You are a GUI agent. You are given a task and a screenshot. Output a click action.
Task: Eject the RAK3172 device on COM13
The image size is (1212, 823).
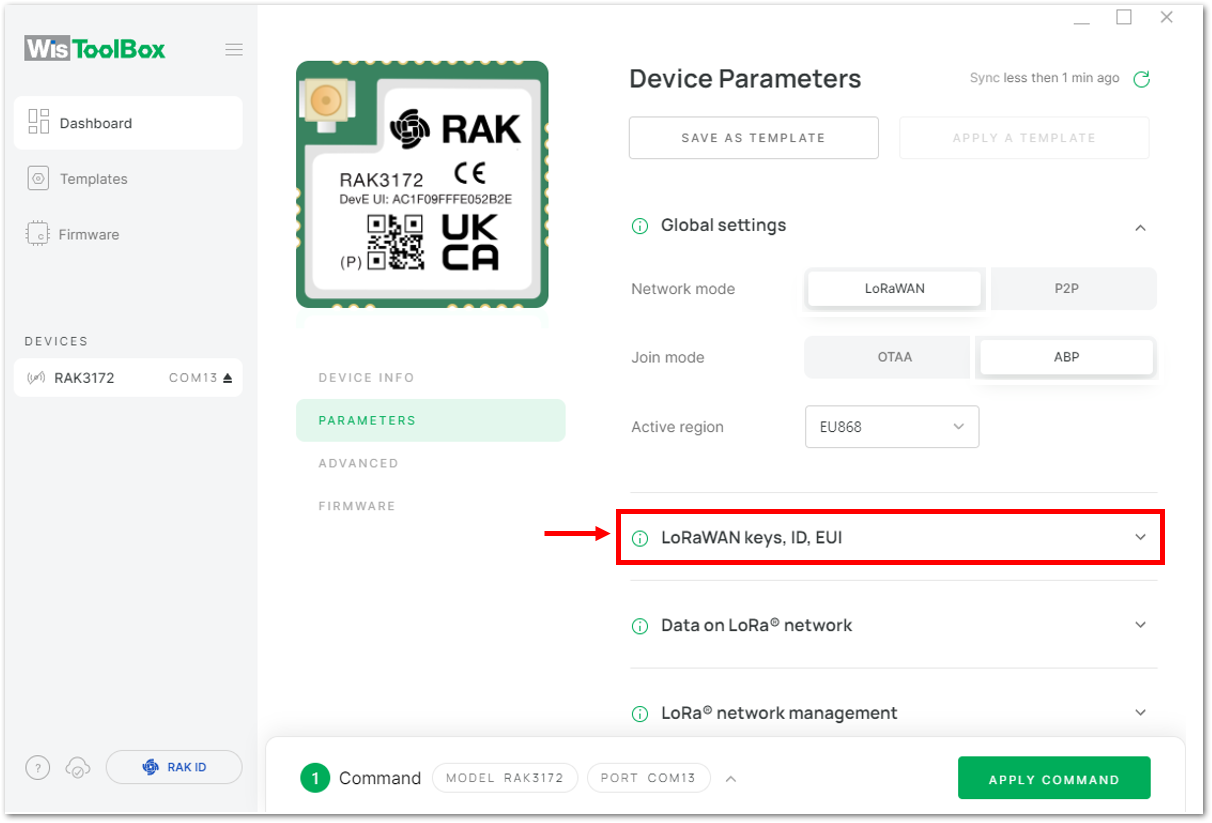[227, 378]
